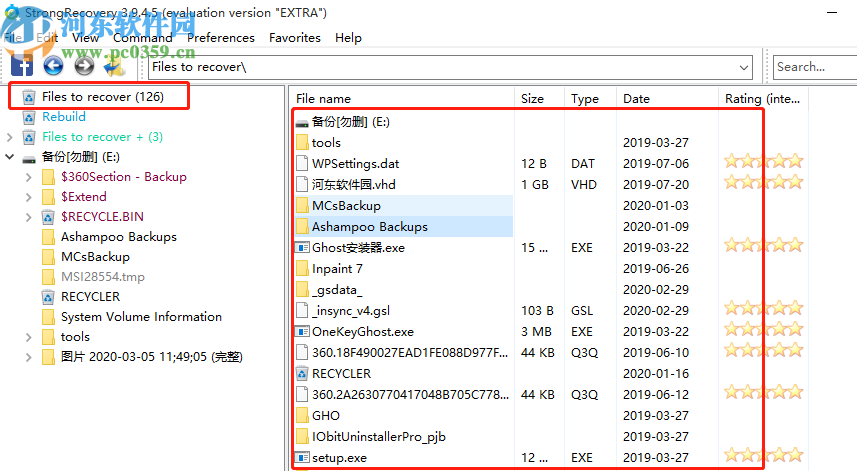Click Rebuild recycle icon in tree
The height and width of the screenshot is (471, 857).
(29, 117)
